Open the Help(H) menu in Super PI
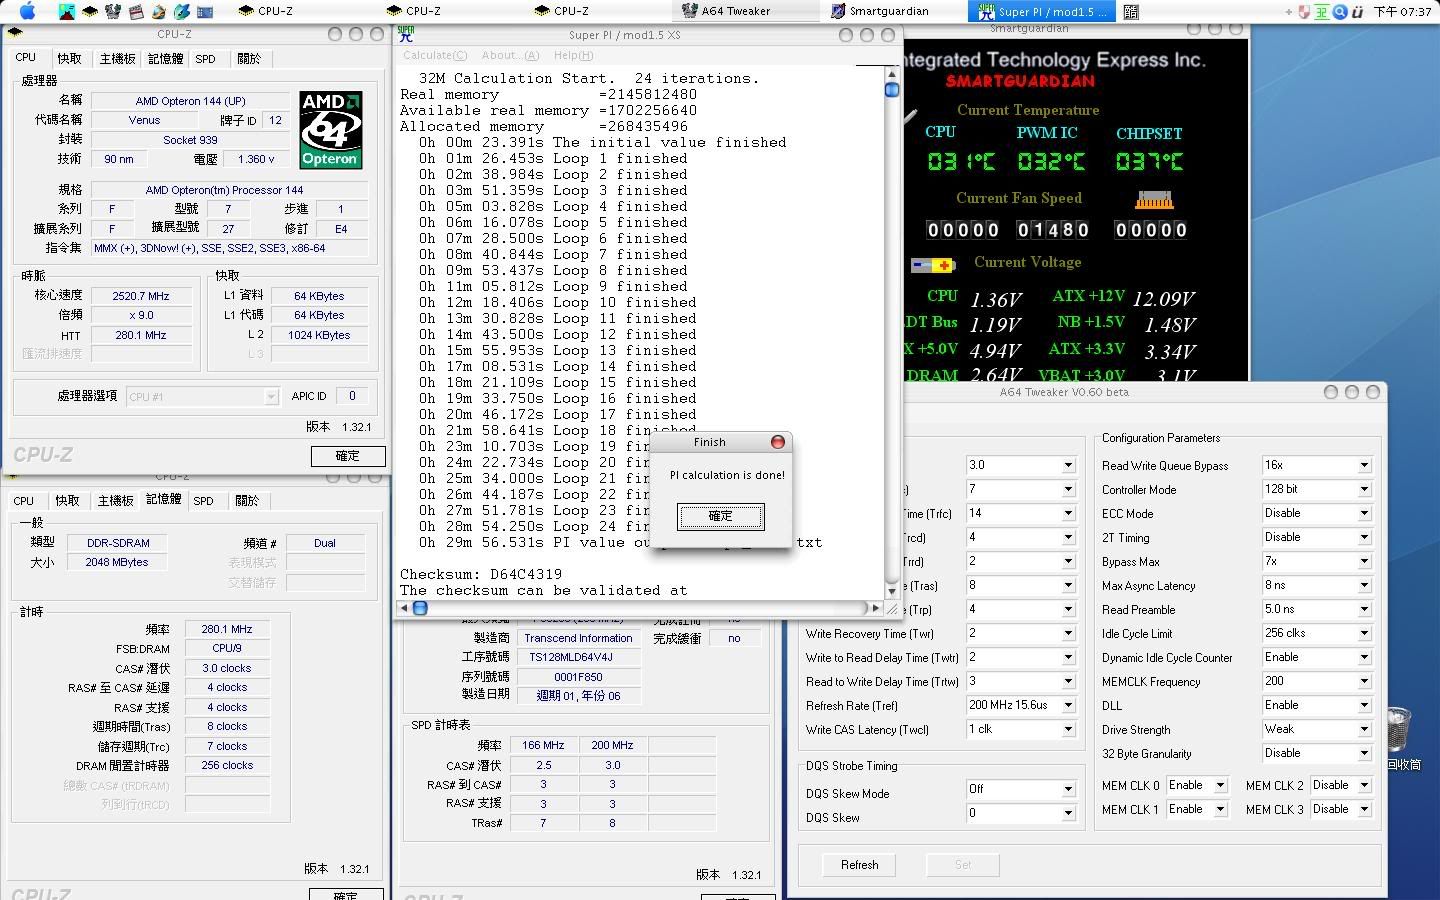Image resolution: width=1440 pixels, height=900 pixels. [573, 55]
